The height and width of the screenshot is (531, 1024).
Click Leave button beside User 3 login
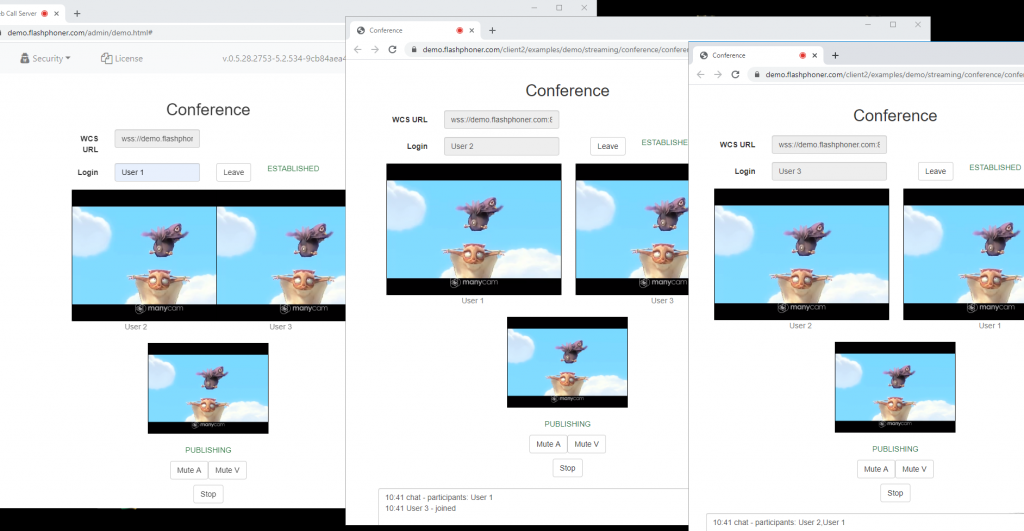[x=935, y=171]
